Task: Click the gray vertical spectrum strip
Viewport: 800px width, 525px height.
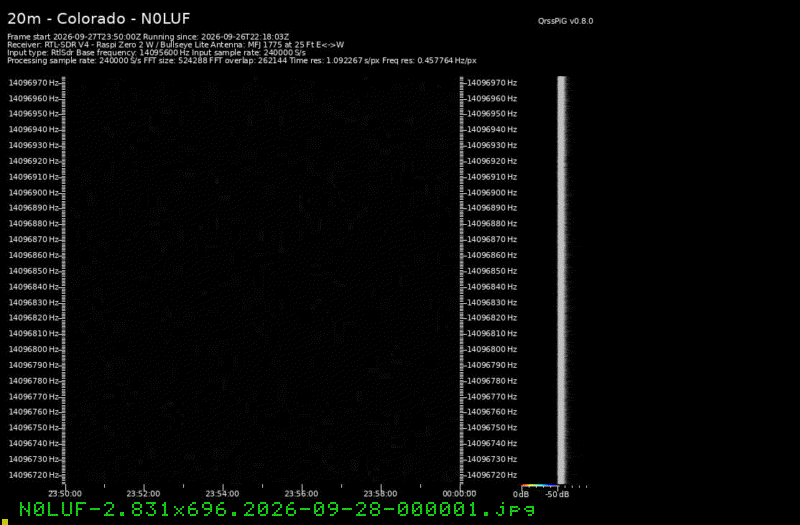Action: coord(562,280)
